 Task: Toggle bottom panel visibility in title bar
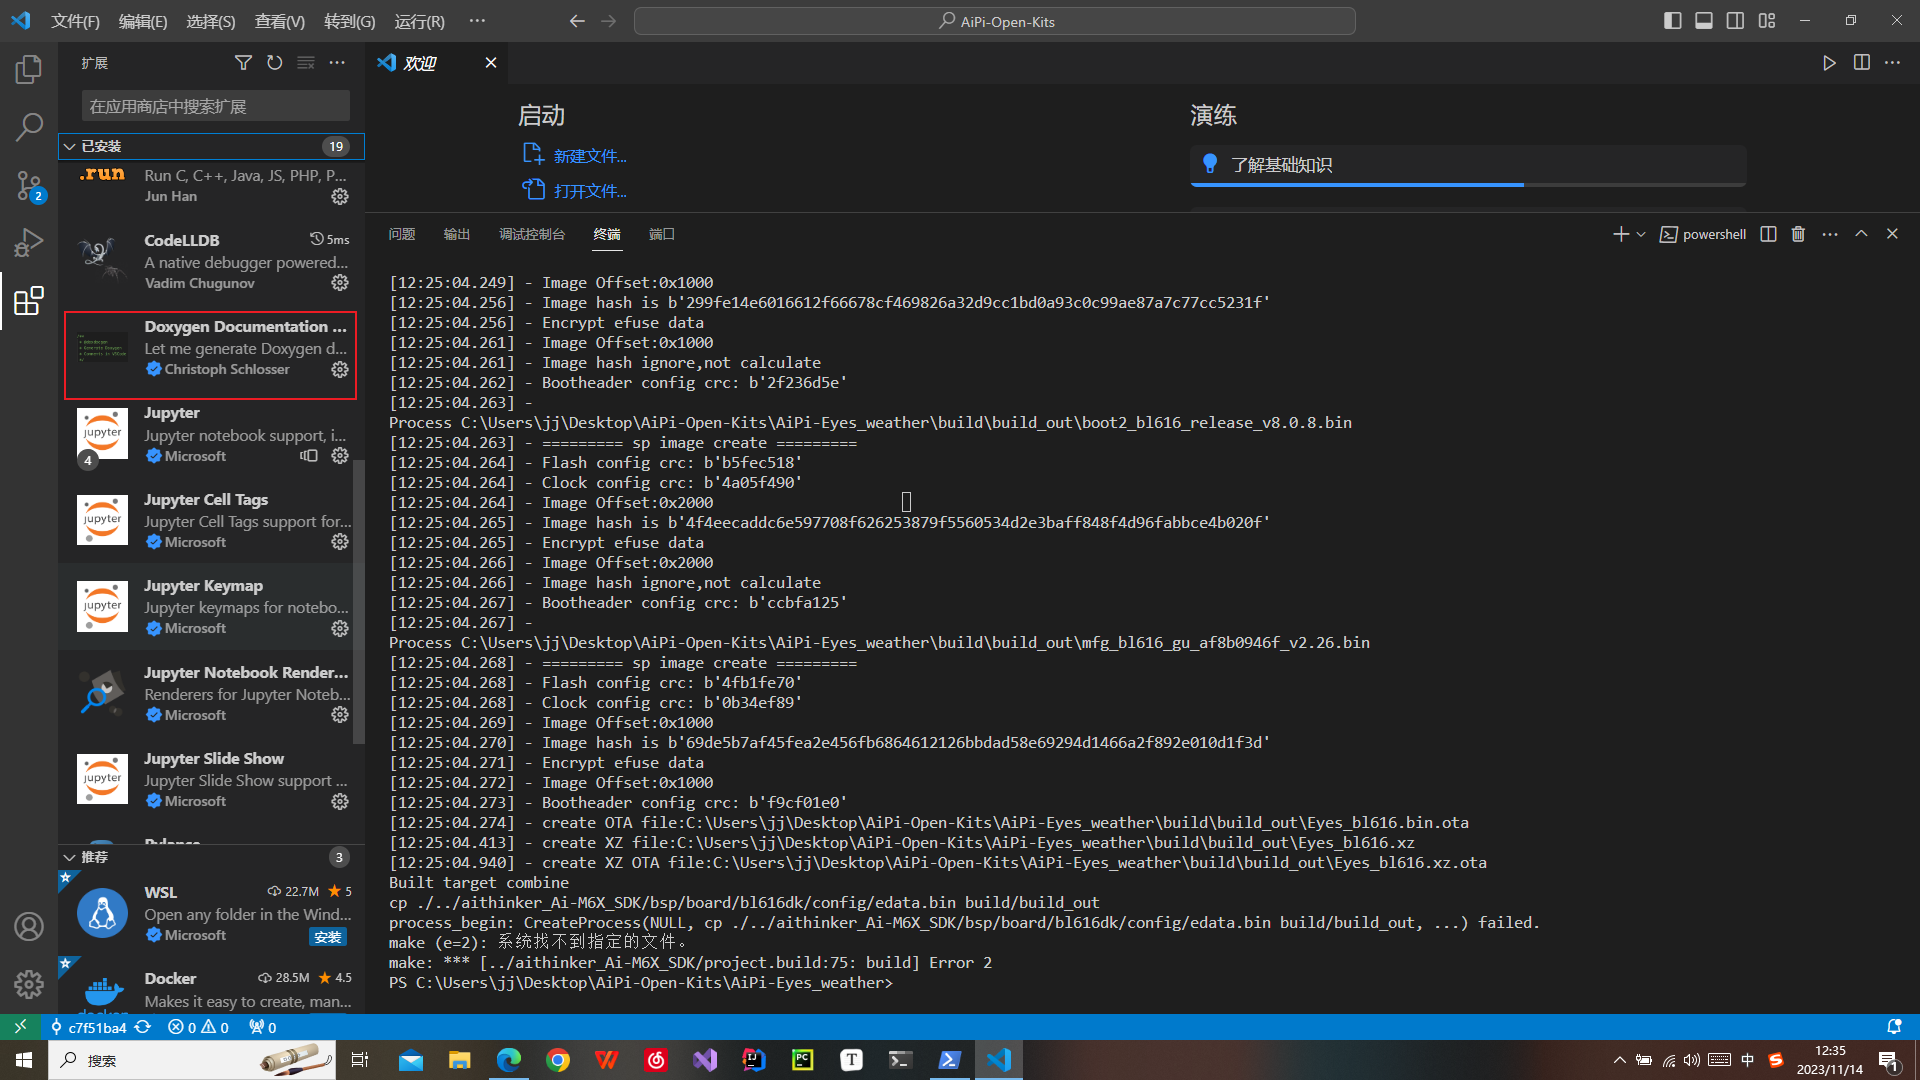[x=1704, y=21]
